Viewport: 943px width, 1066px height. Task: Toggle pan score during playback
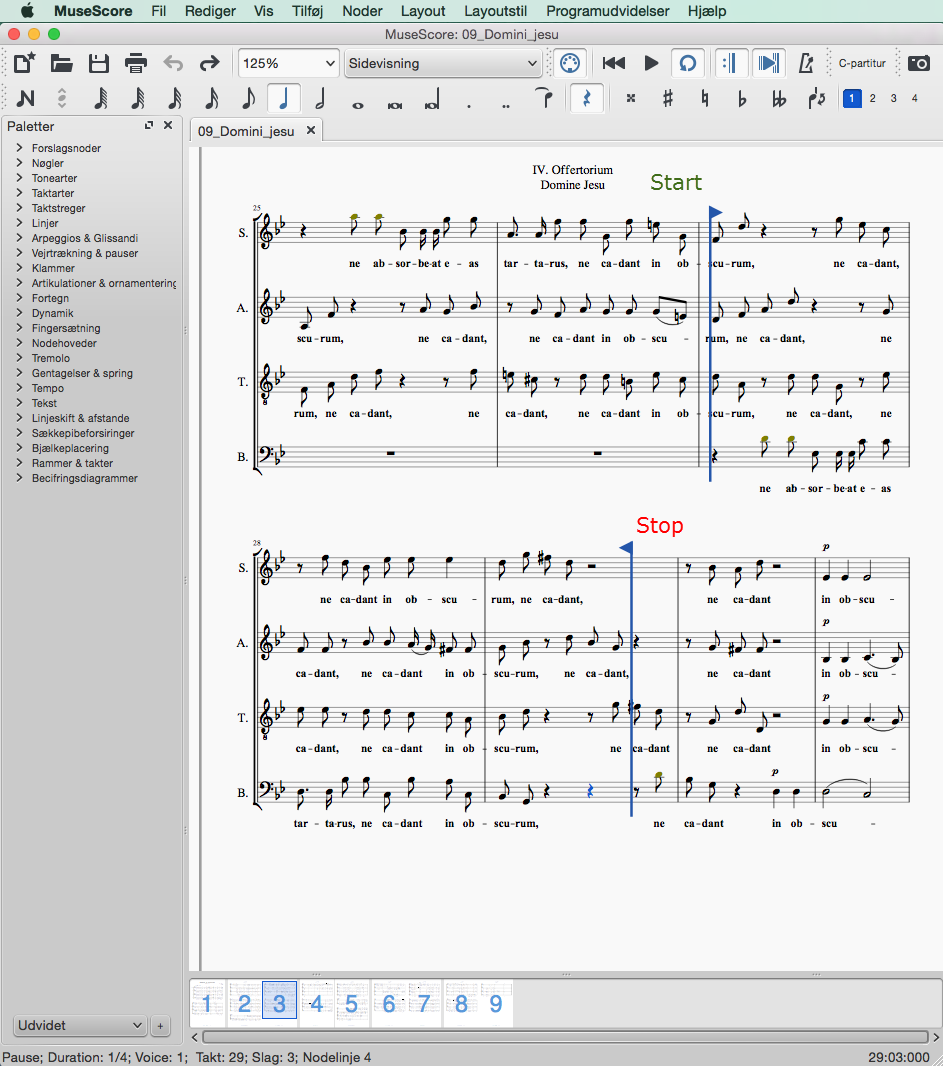click(x=769, y=63)
